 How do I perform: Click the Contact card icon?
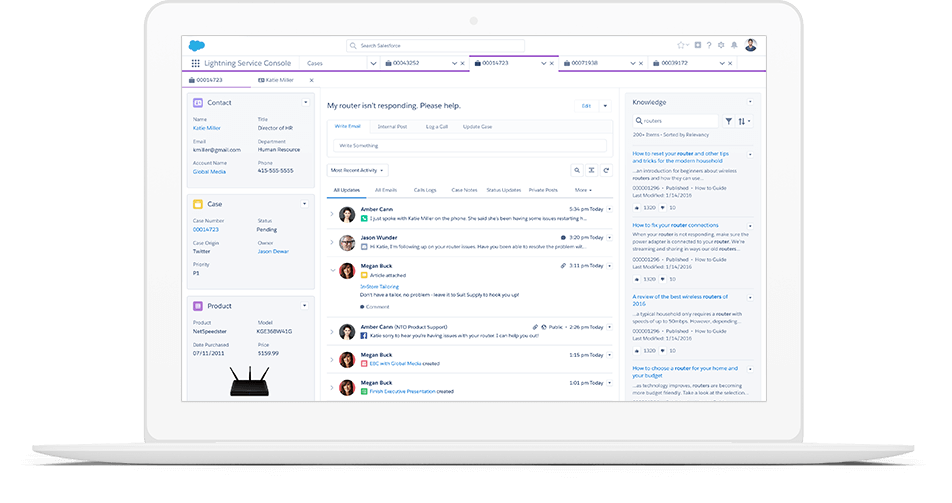[x=198, y=103]
